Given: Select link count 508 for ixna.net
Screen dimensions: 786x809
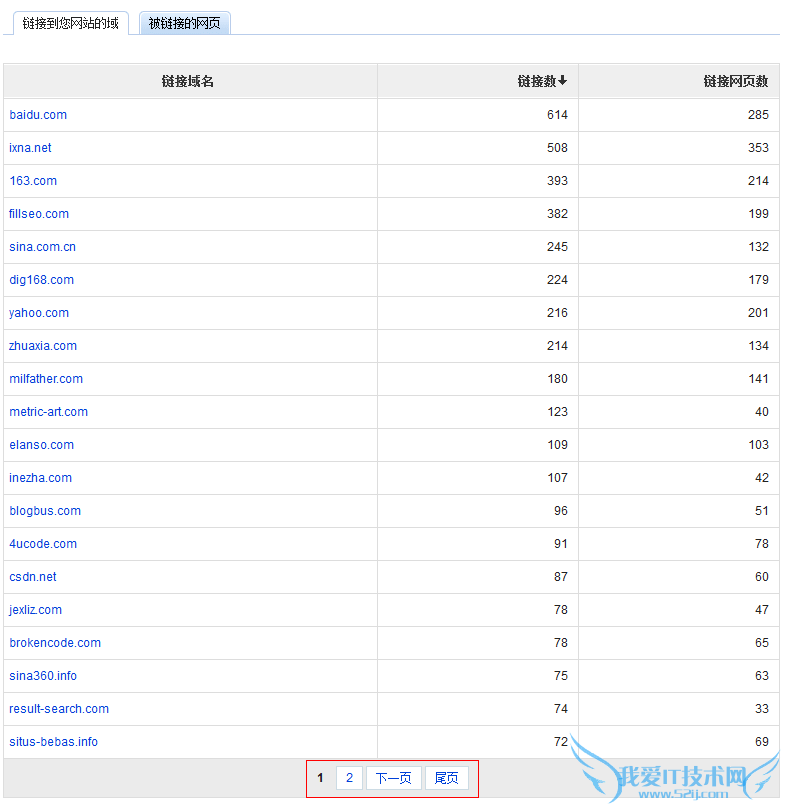Looking at the screenshot, I should tap(557, 148).
